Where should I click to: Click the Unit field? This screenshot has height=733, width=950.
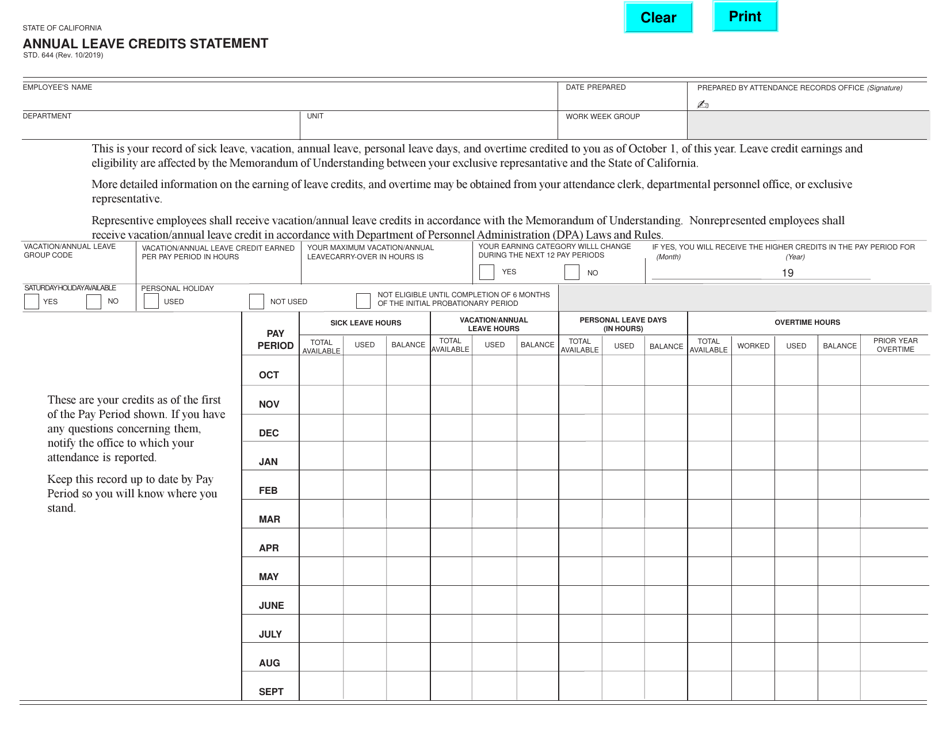coord(420,125)
